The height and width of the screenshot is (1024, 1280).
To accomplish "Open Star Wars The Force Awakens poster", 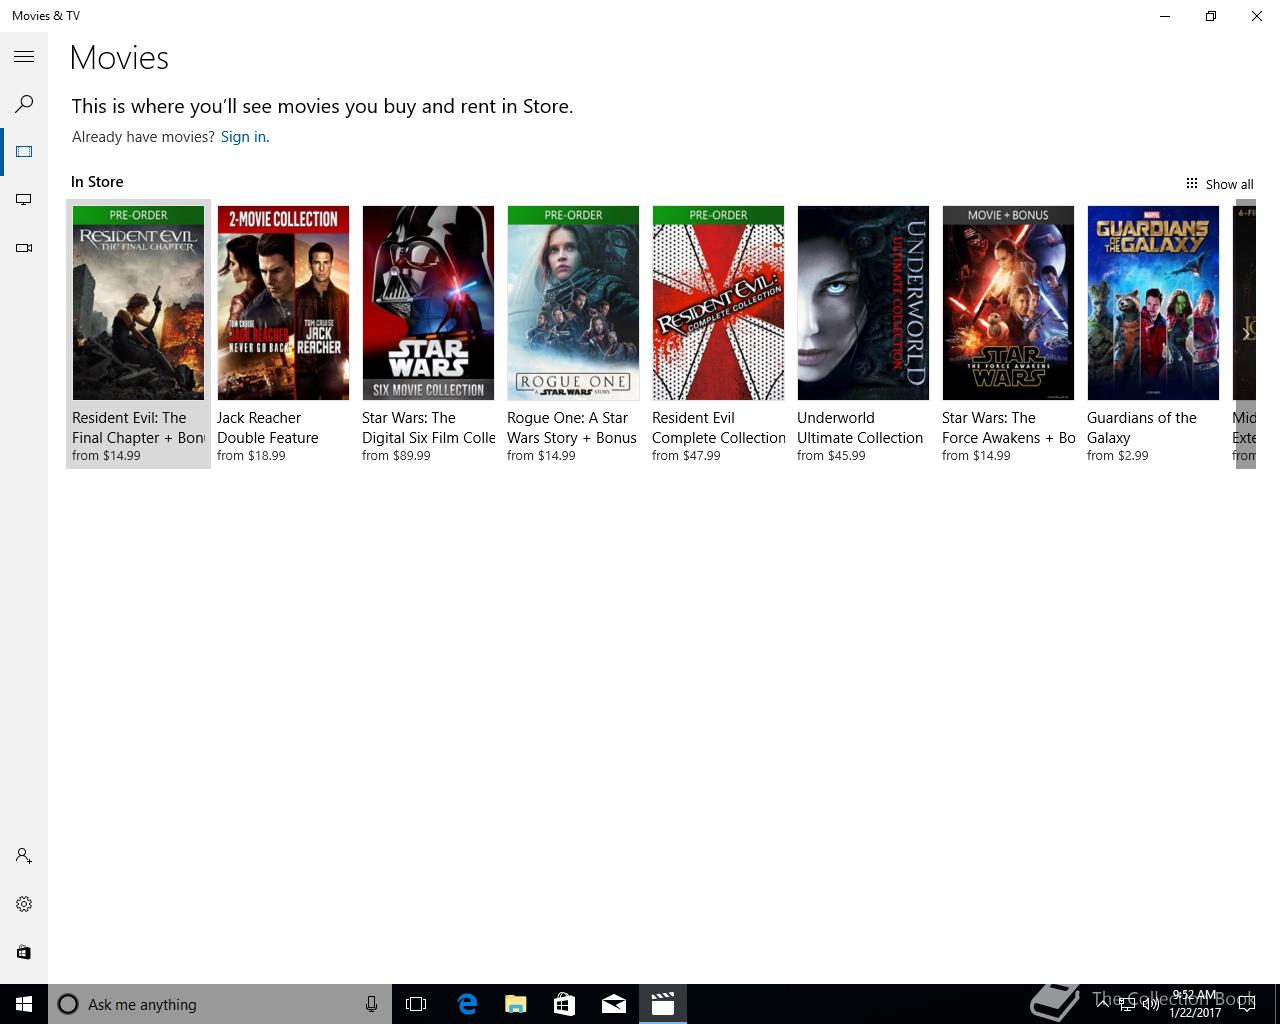I will [x=1008, y=303].
